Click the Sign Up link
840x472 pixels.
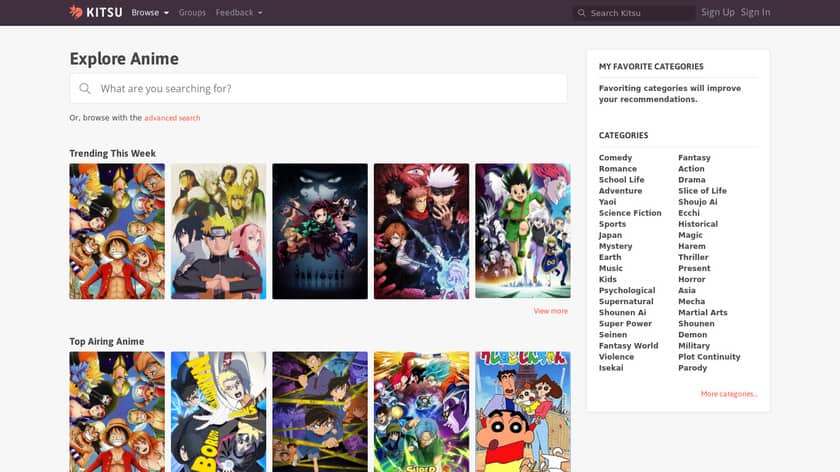click(x=718, y=12)
